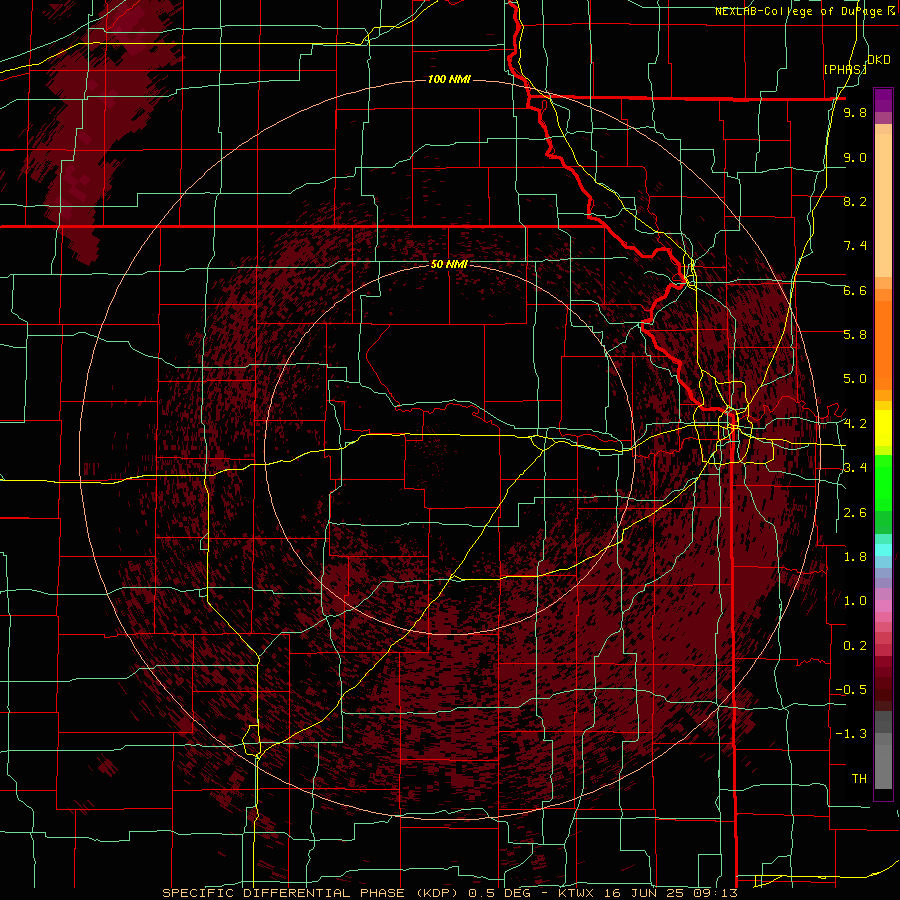Click the 1.0 legend value

point(855,601)
